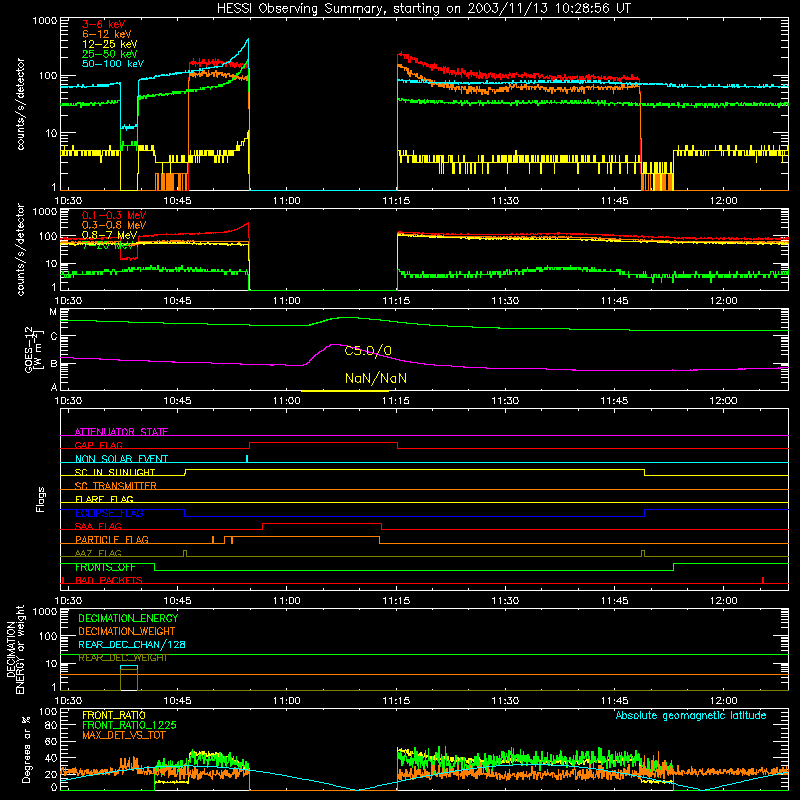Select the FRONTS_OFF flag label
This screenshot has height=800, width=800.
pos(105,567)
